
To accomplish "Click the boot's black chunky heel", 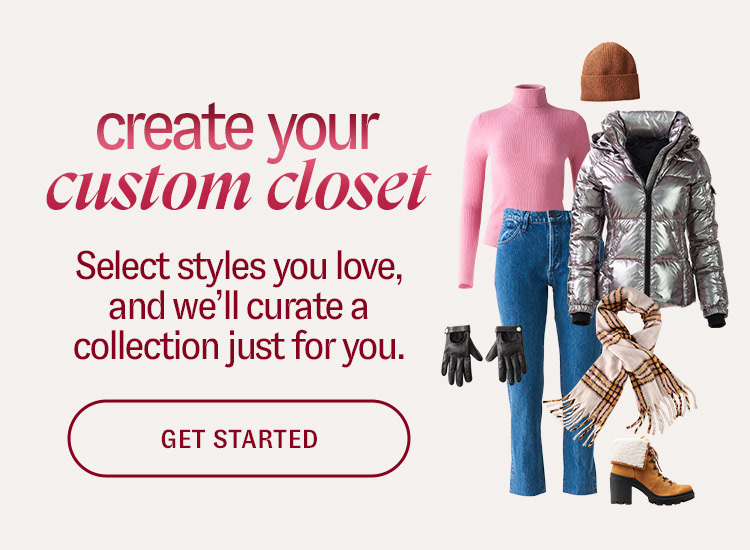I will (x=621, y=488).
